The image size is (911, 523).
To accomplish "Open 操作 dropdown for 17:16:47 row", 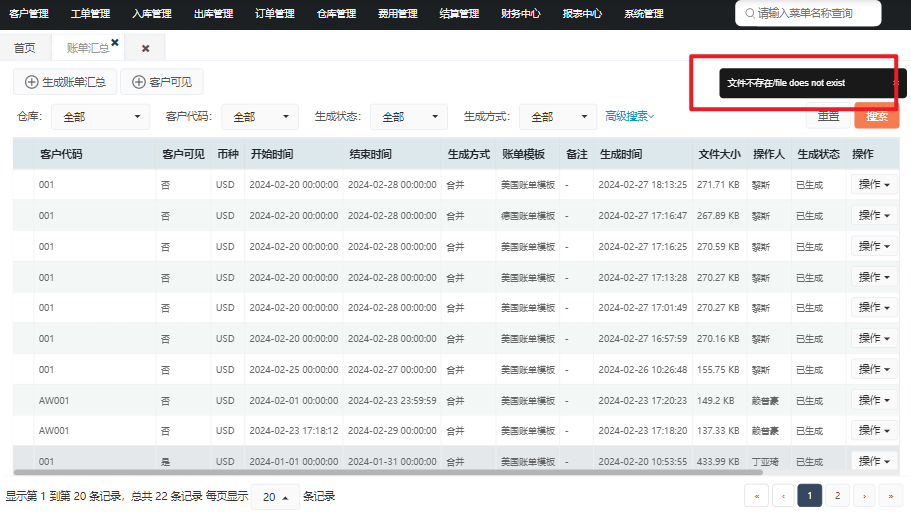I will click(x=874, y=215).
